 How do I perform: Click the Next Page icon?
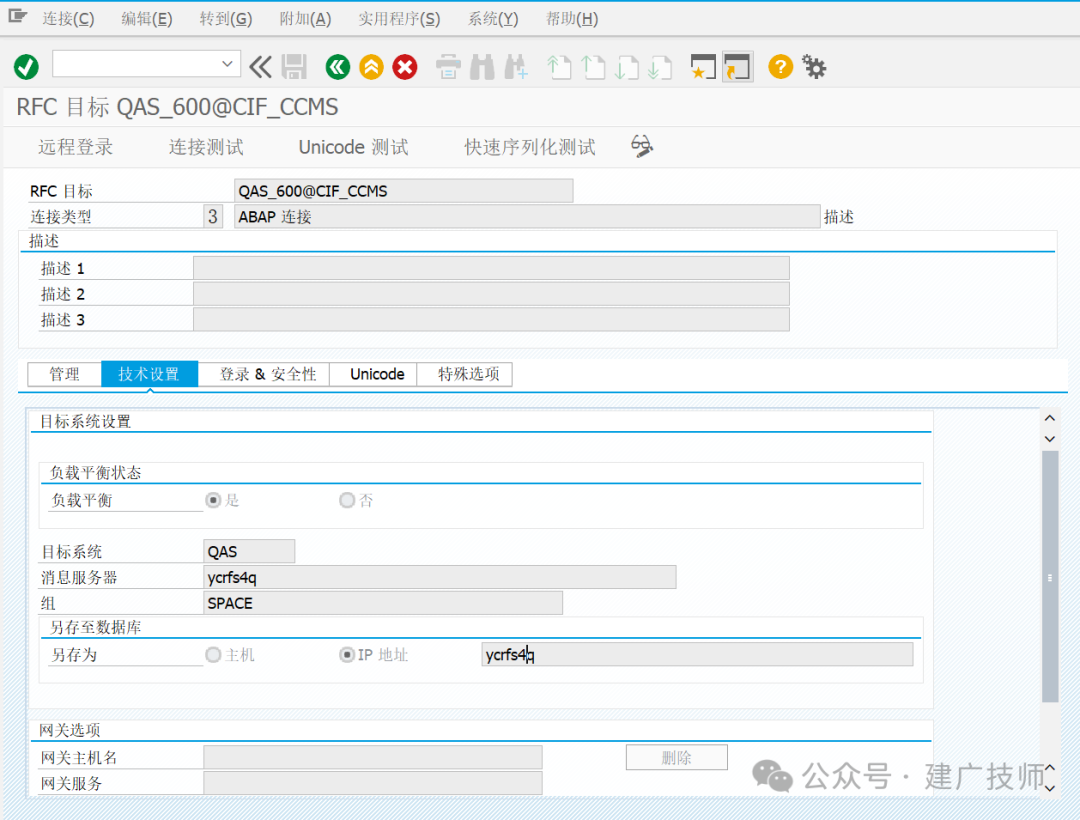tap(627, 67)
